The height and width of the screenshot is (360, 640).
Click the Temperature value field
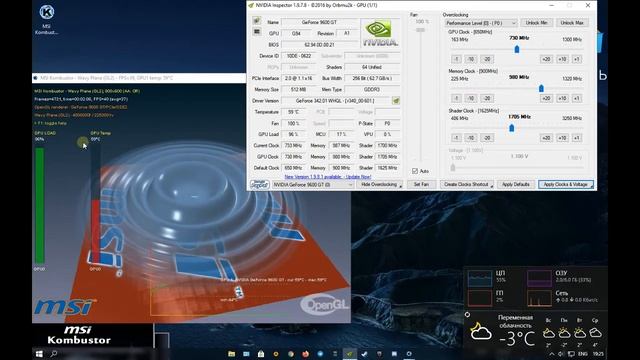[x=293, y=112]
